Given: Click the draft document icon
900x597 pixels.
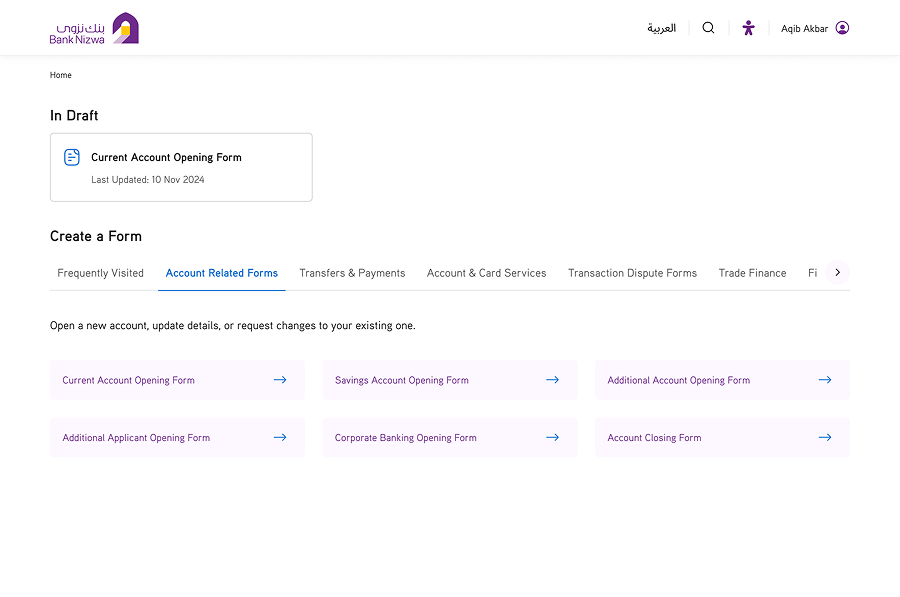Looking at the screenshot, I should pos(72,157).
